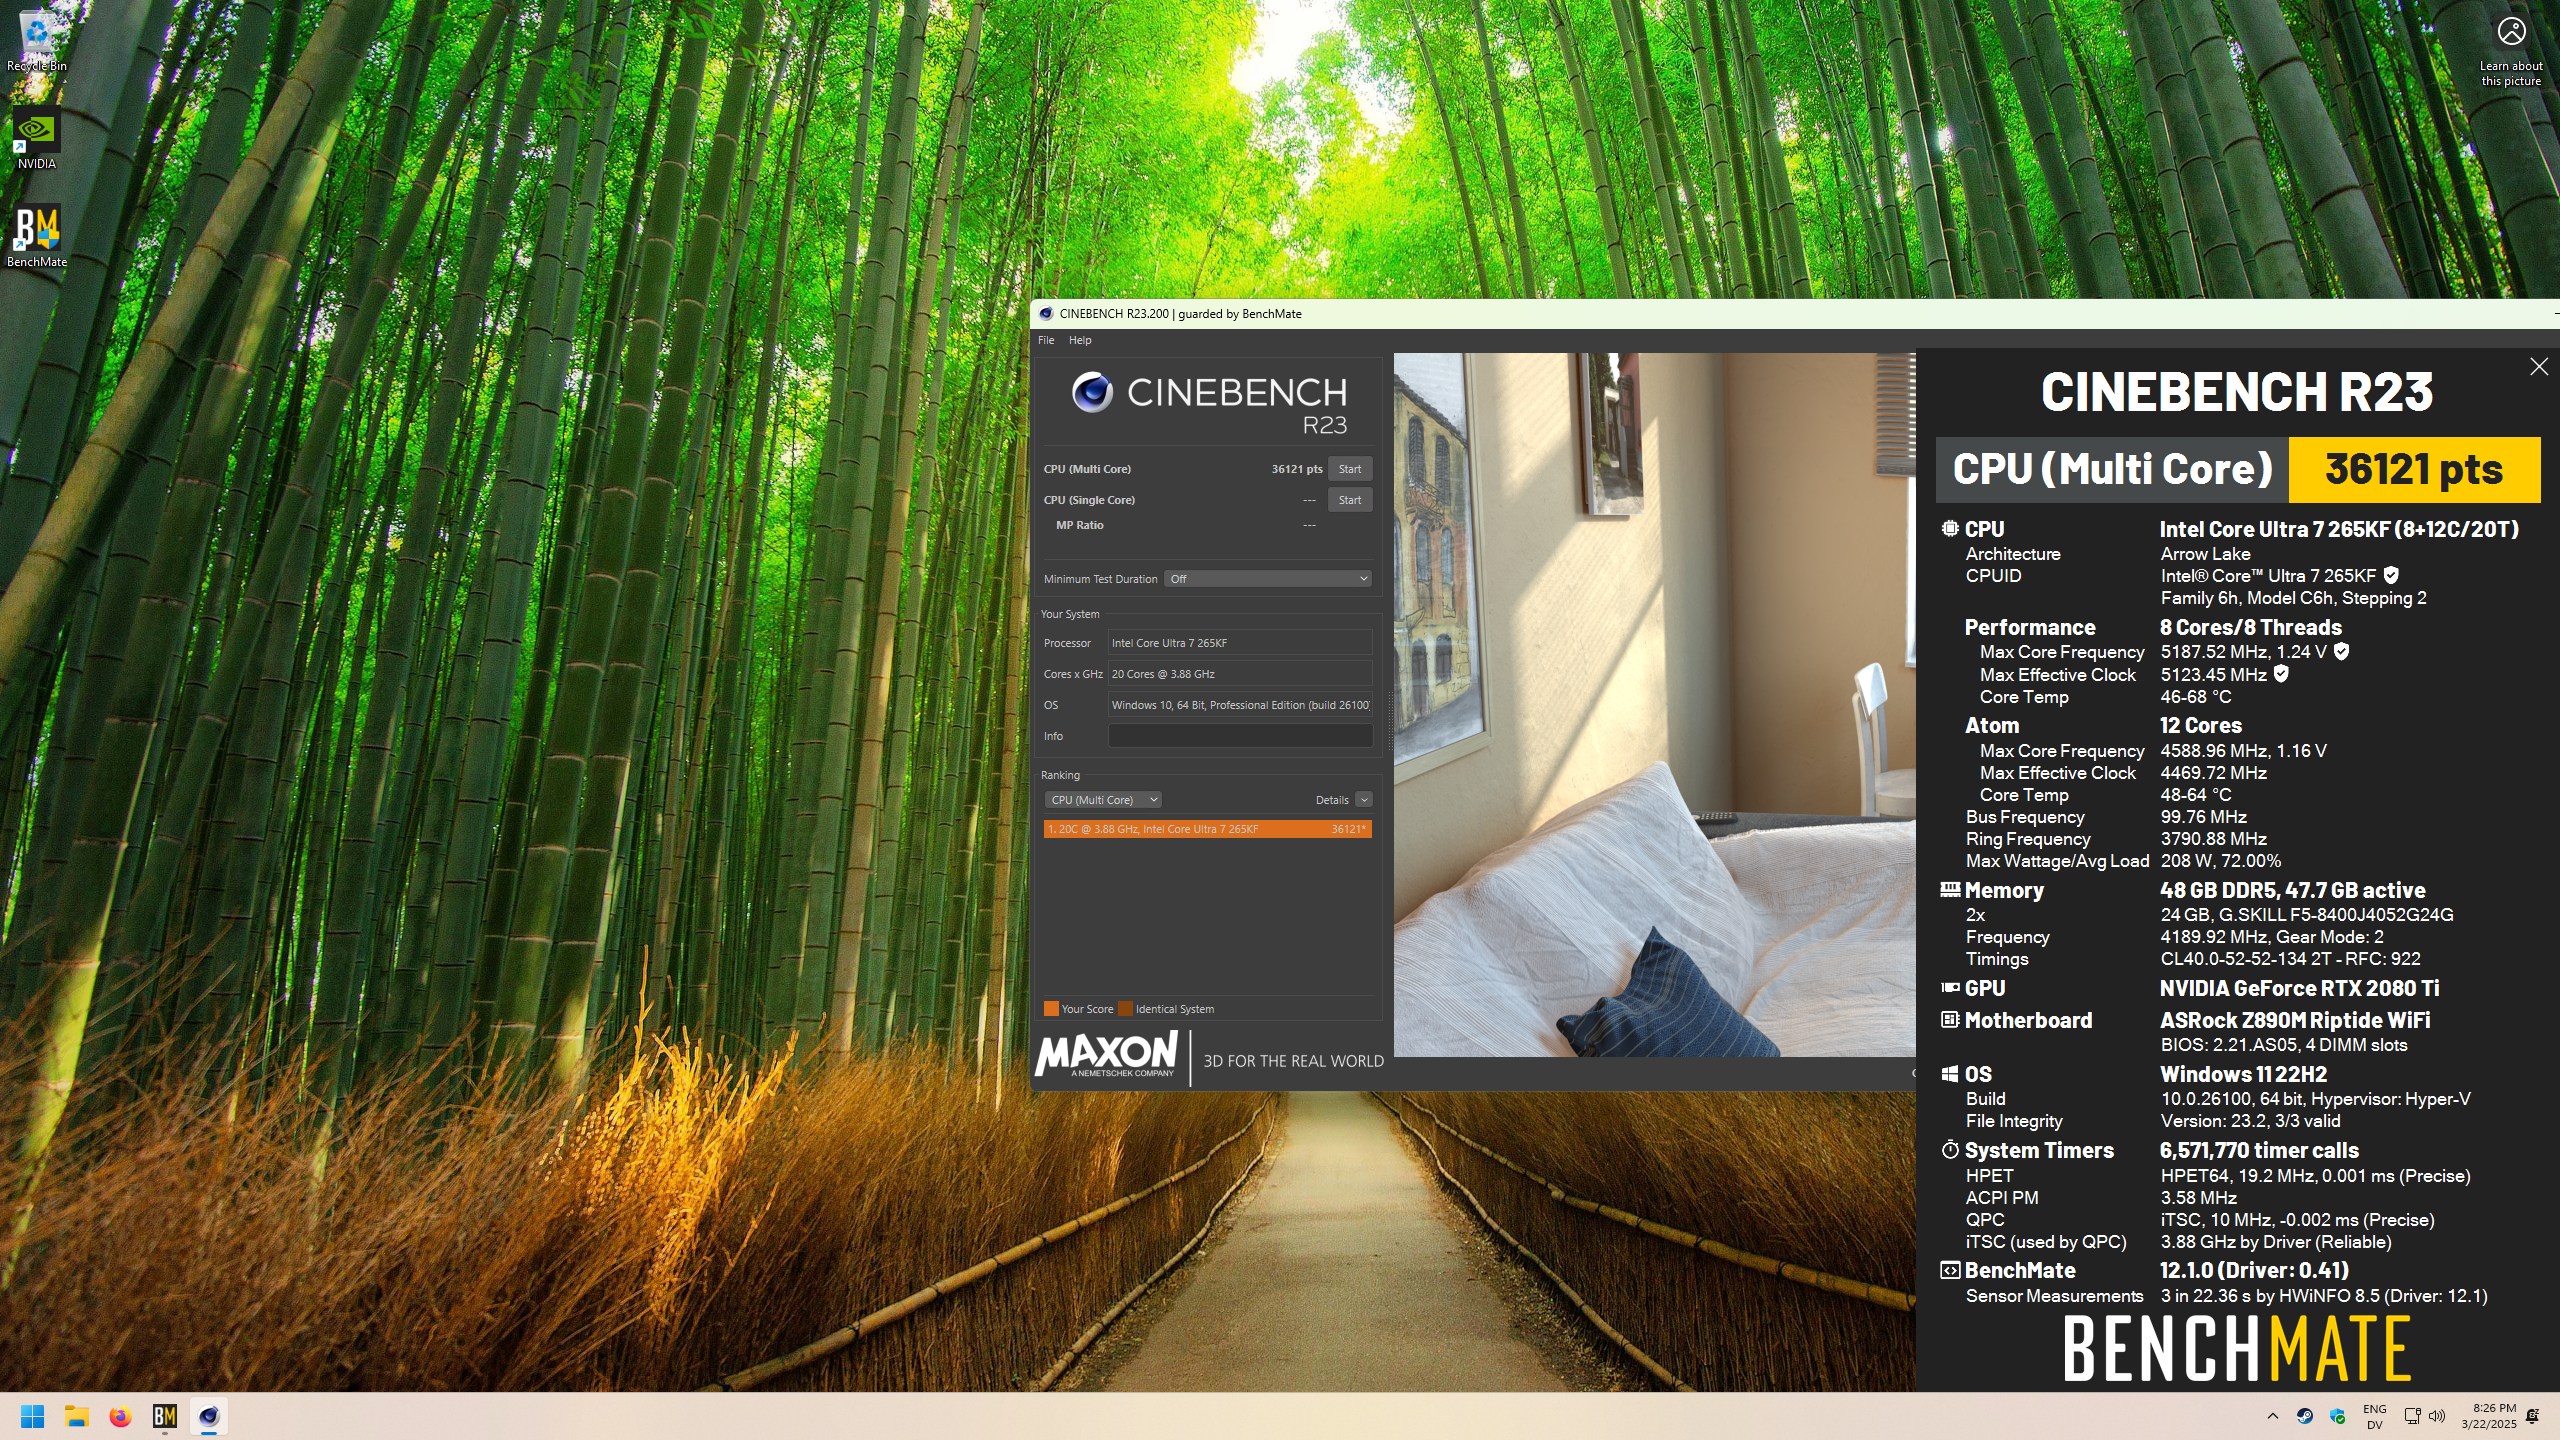This screenshot has height=1440, width=2560.
Task: Click the rendered bedroom scene image
Action: point(1654,704)
